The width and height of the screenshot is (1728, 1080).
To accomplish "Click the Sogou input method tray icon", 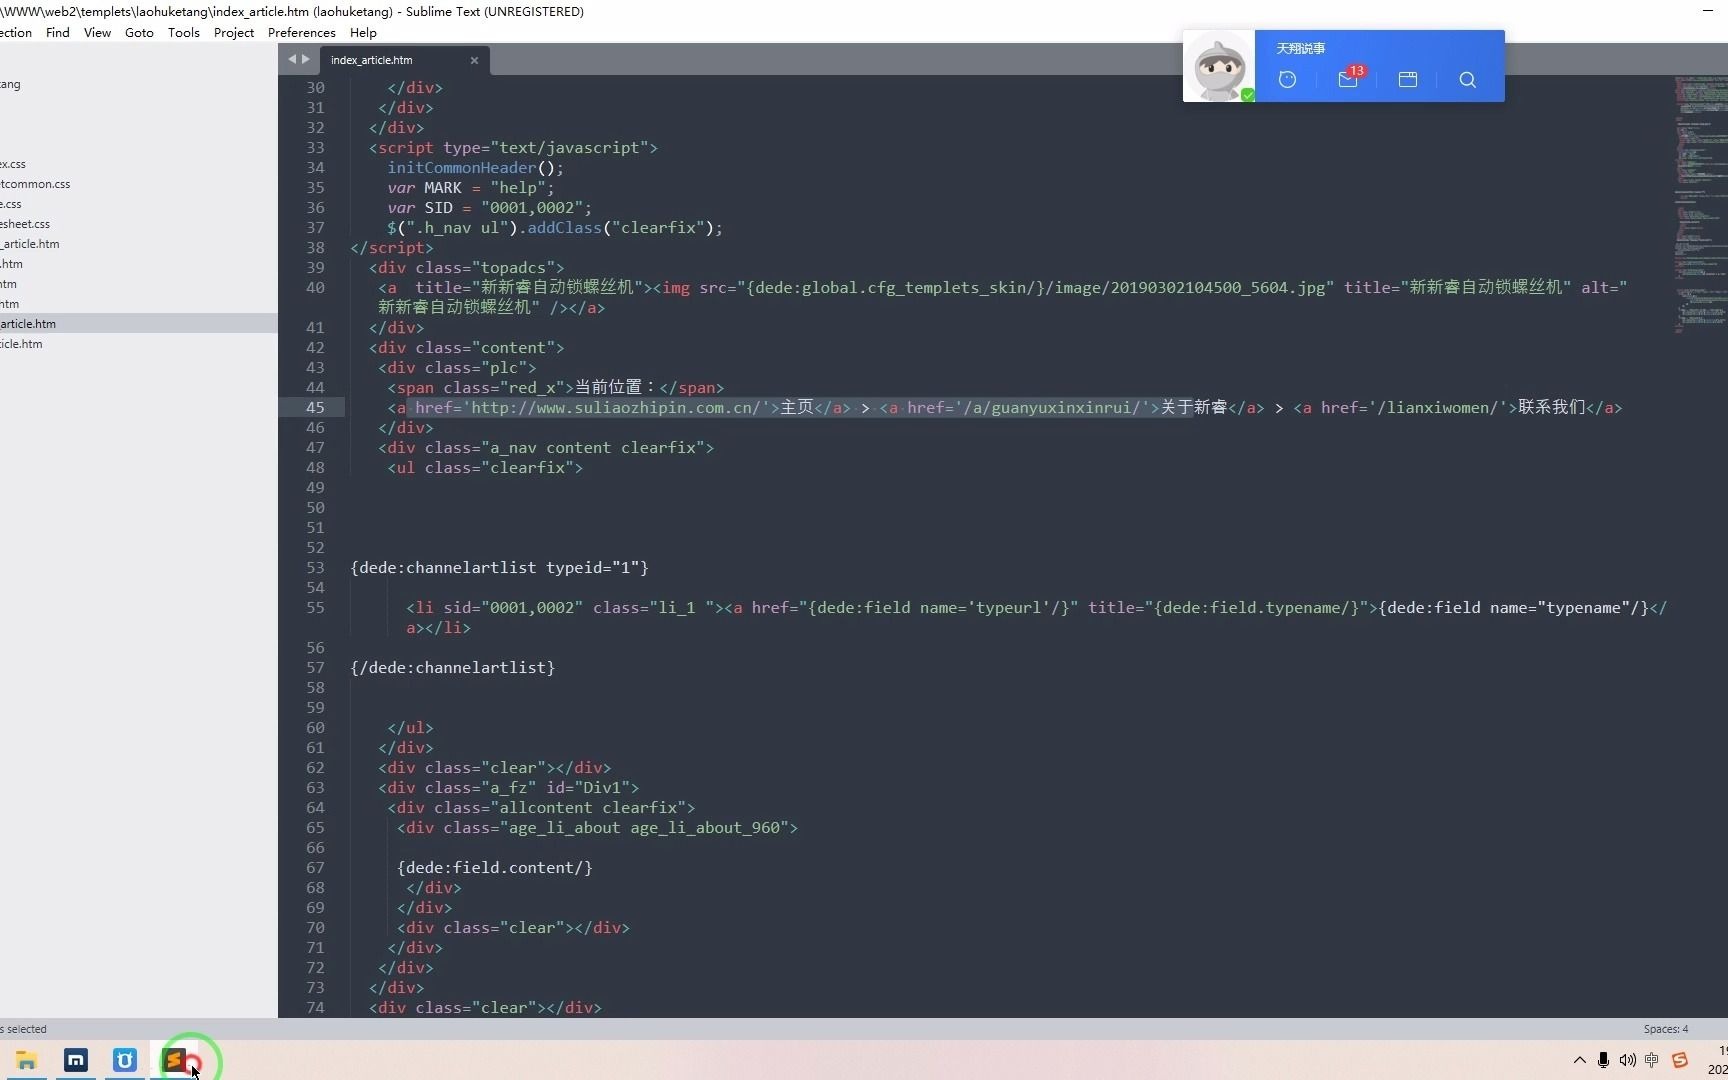I will coord(1680,1060).
